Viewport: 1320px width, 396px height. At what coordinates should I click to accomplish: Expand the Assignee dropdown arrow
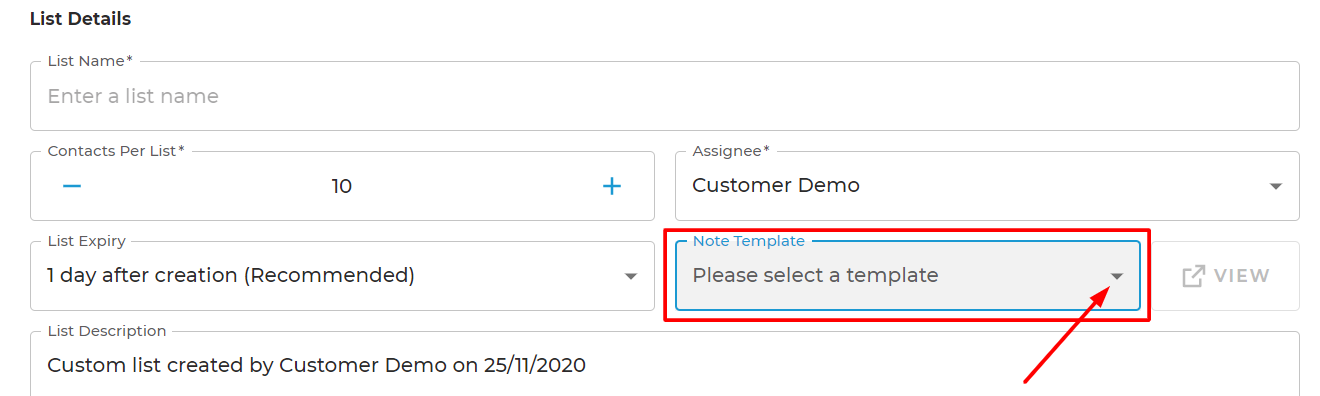(x=1275, y=186)
